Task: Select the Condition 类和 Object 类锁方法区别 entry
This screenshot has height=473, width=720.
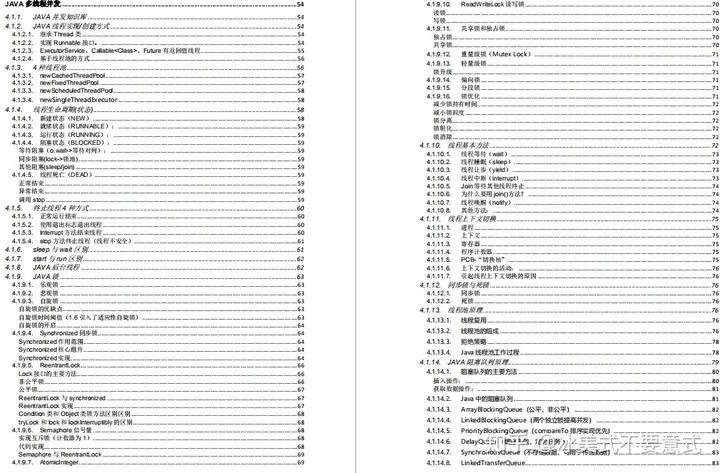Action: coord(162,414)
